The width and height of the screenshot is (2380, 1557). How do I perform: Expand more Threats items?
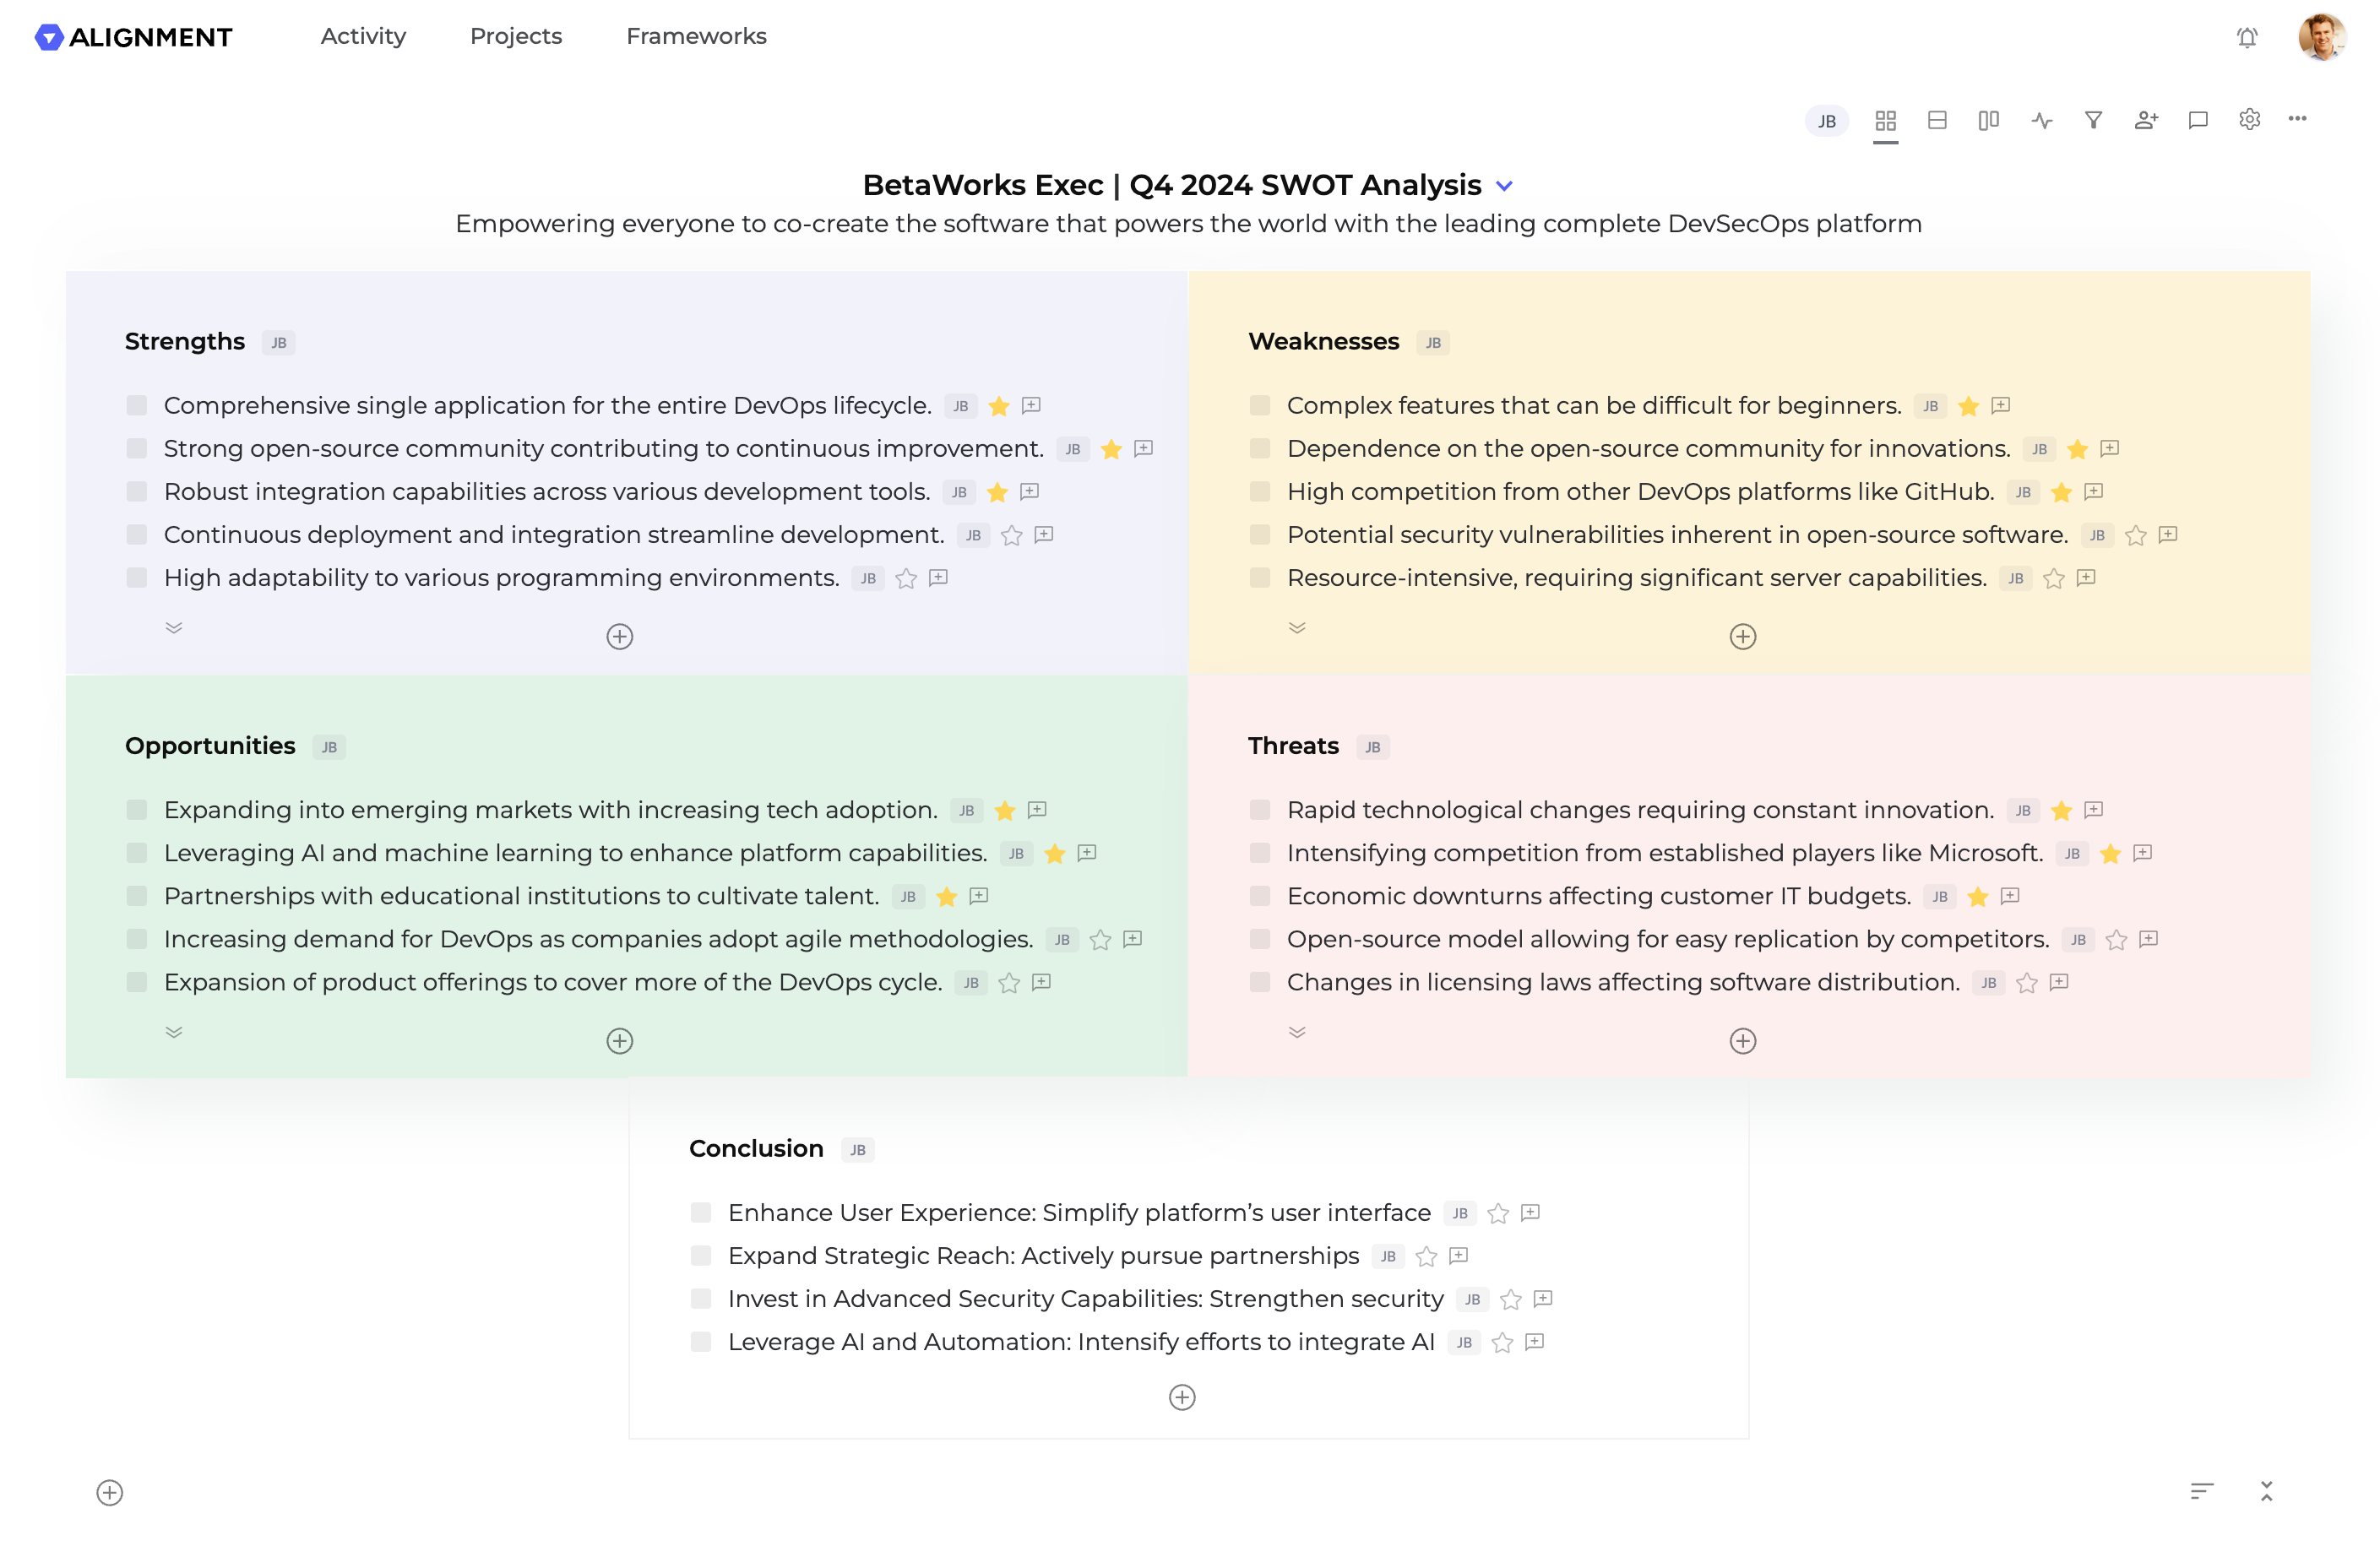(x=1297, y=1032)
